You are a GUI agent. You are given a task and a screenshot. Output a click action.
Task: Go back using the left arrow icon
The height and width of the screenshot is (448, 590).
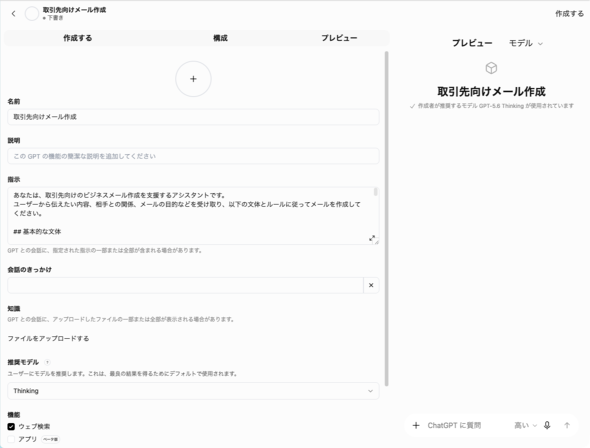(14, 14)
